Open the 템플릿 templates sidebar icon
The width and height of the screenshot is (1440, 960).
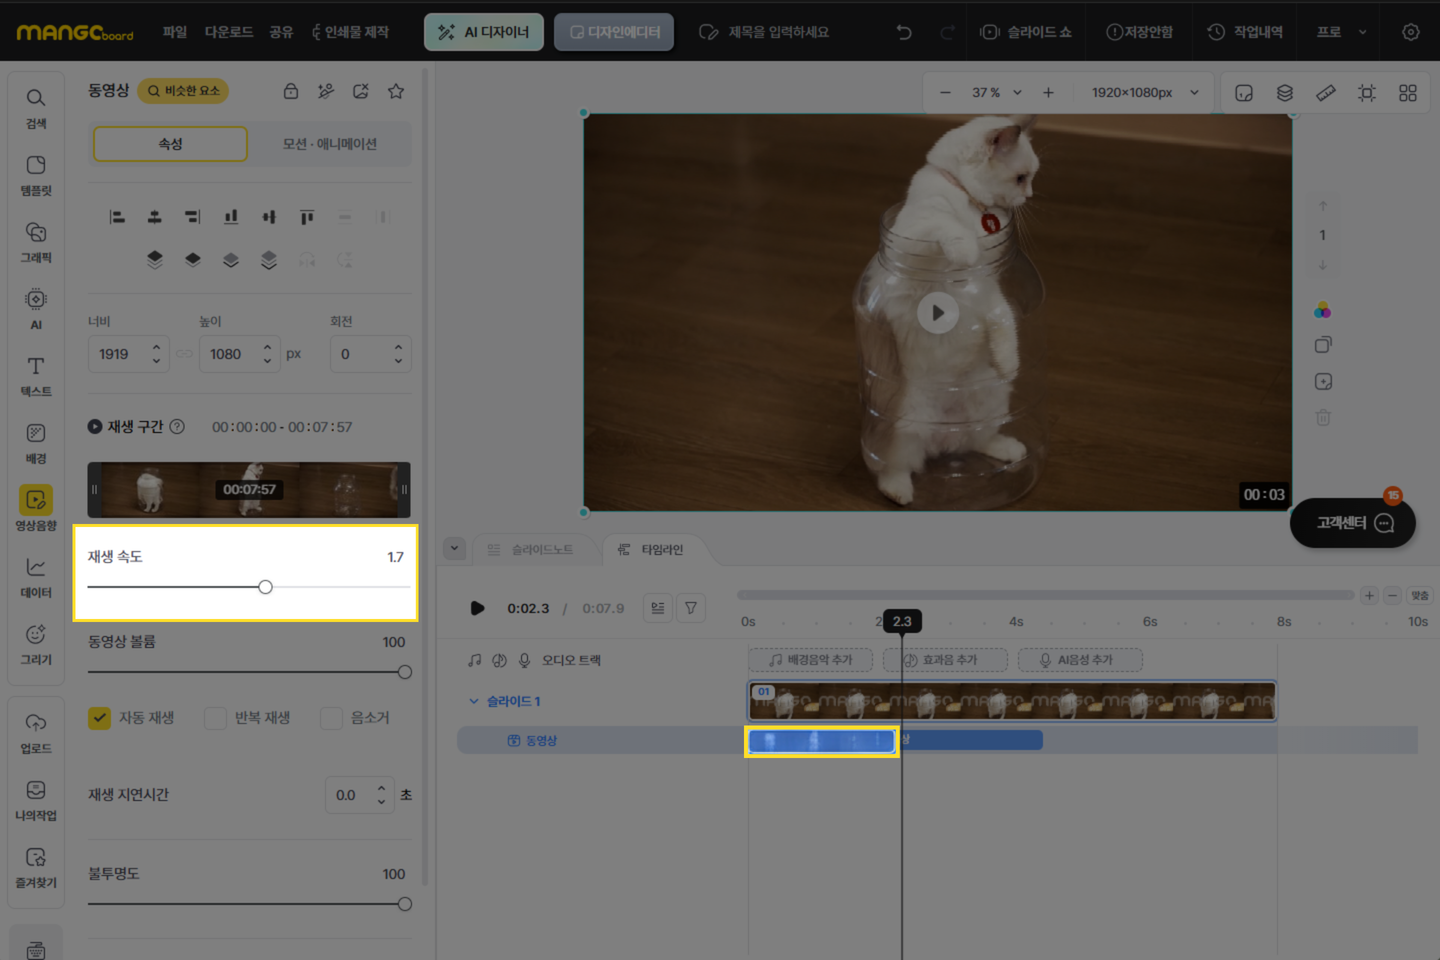click(x=36, y=175)
